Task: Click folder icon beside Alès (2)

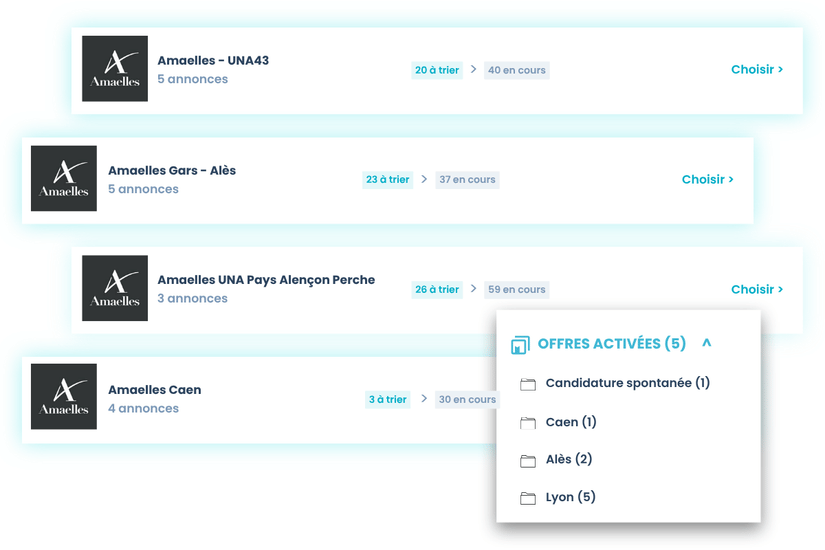Action: coord(528,461)
